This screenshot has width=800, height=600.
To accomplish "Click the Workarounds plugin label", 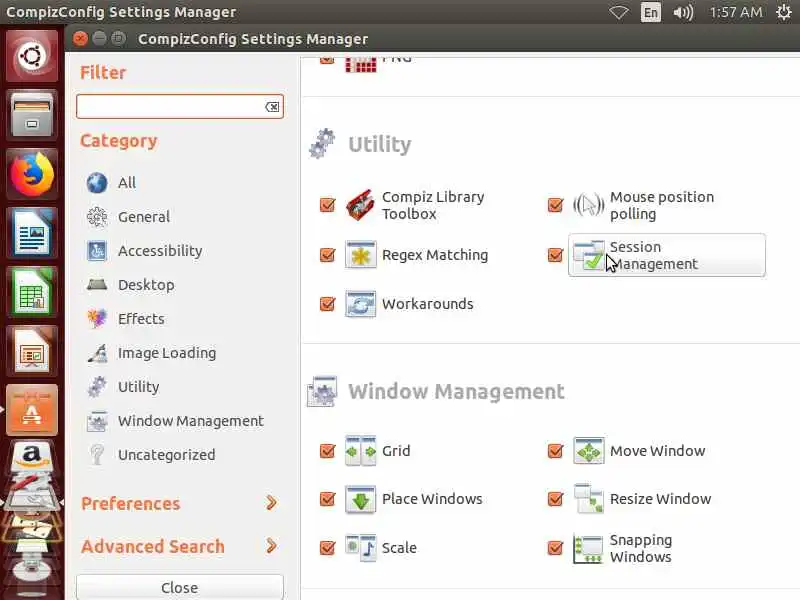I will pos(428,304).
